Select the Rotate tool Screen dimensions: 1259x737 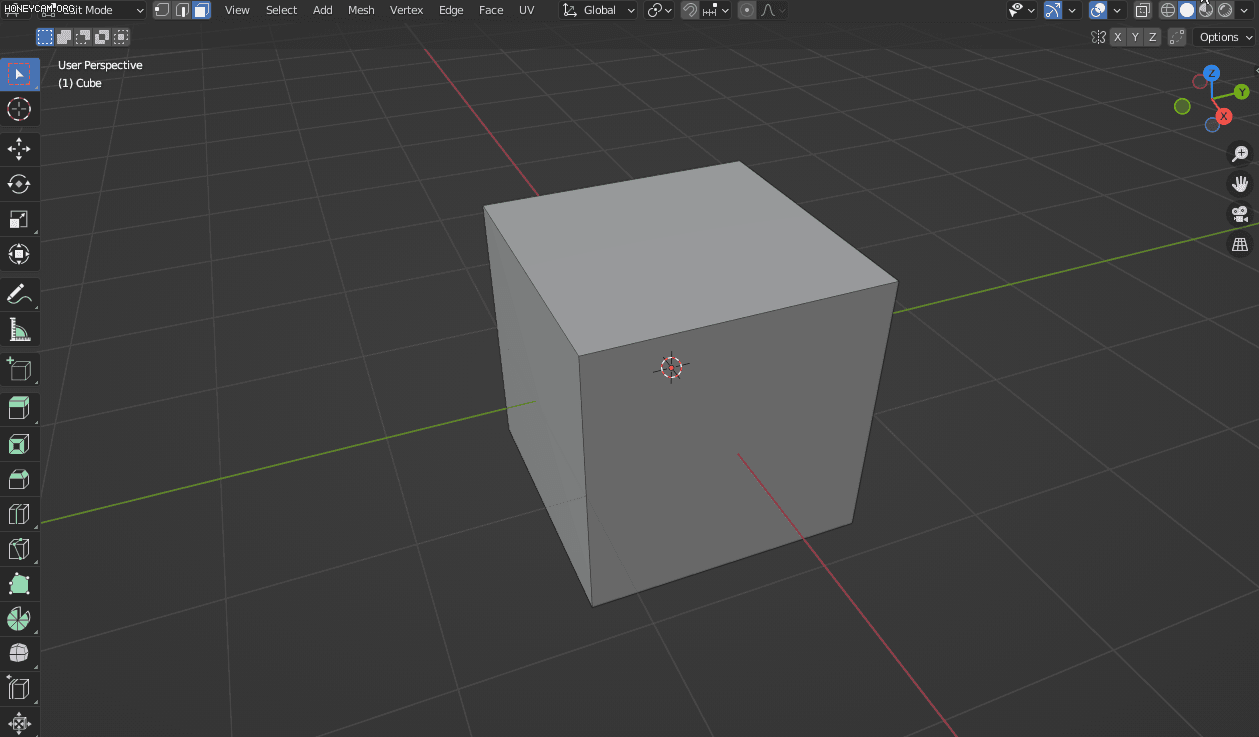coord(19,184)
